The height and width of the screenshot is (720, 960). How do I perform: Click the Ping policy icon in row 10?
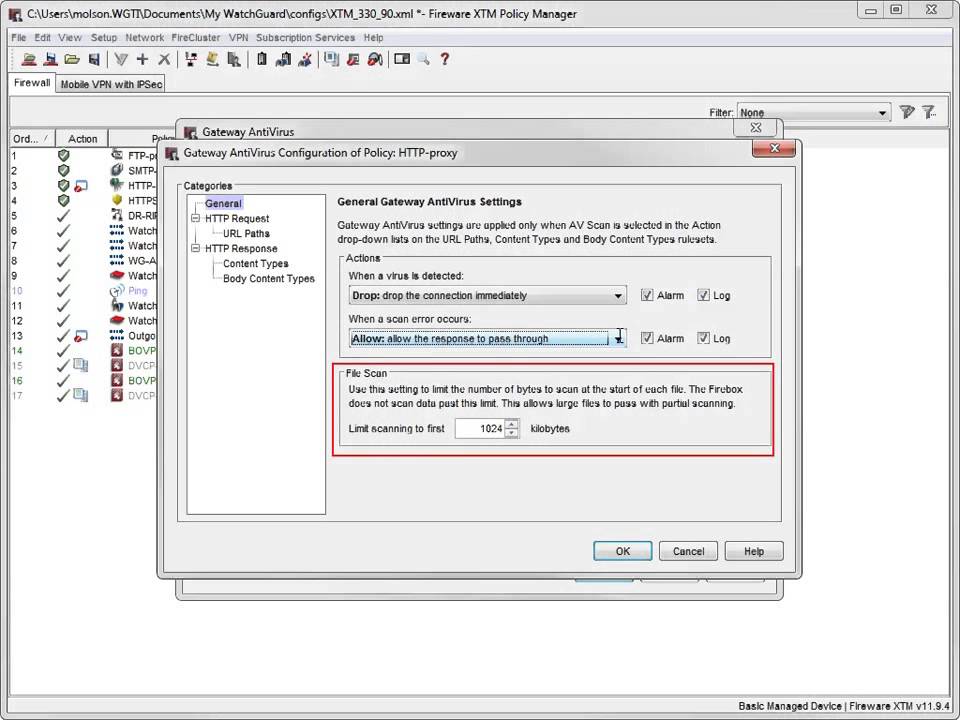117,290
